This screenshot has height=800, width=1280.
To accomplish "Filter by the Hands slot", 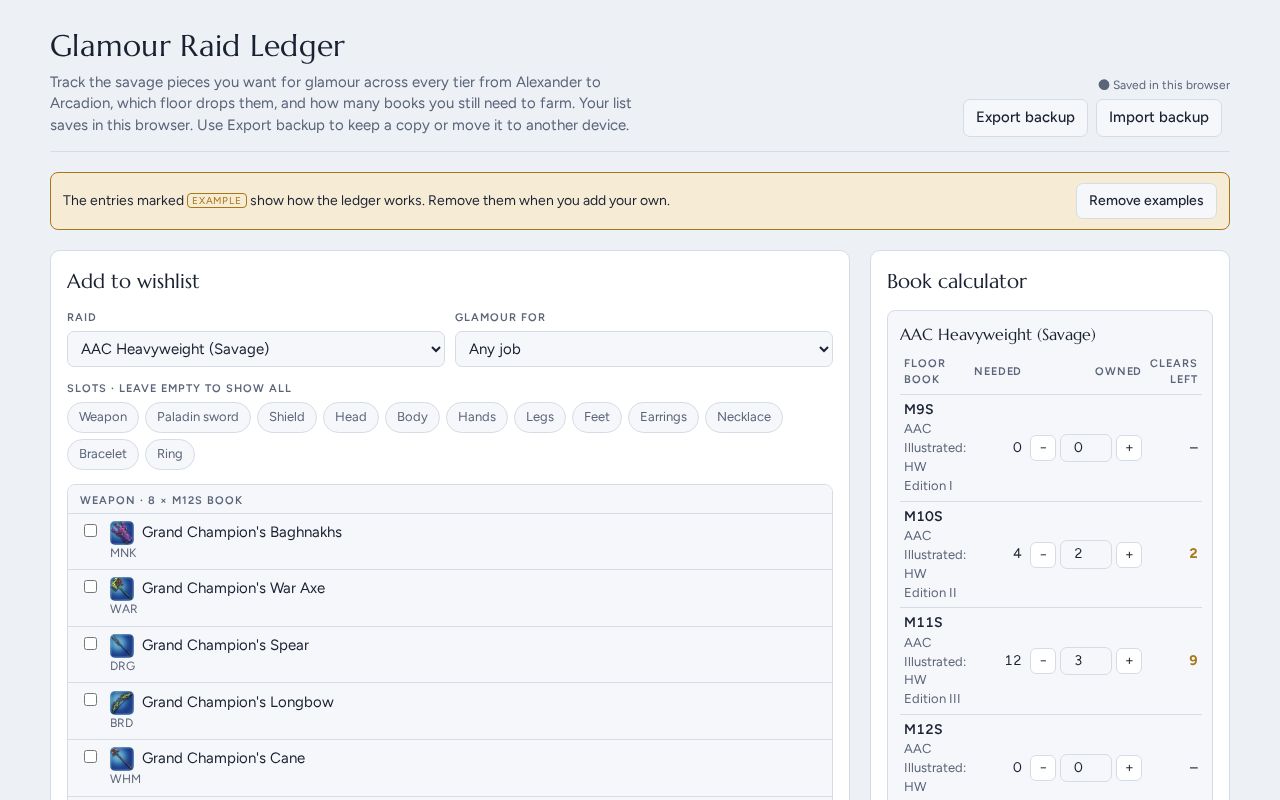I will (477, 417).
